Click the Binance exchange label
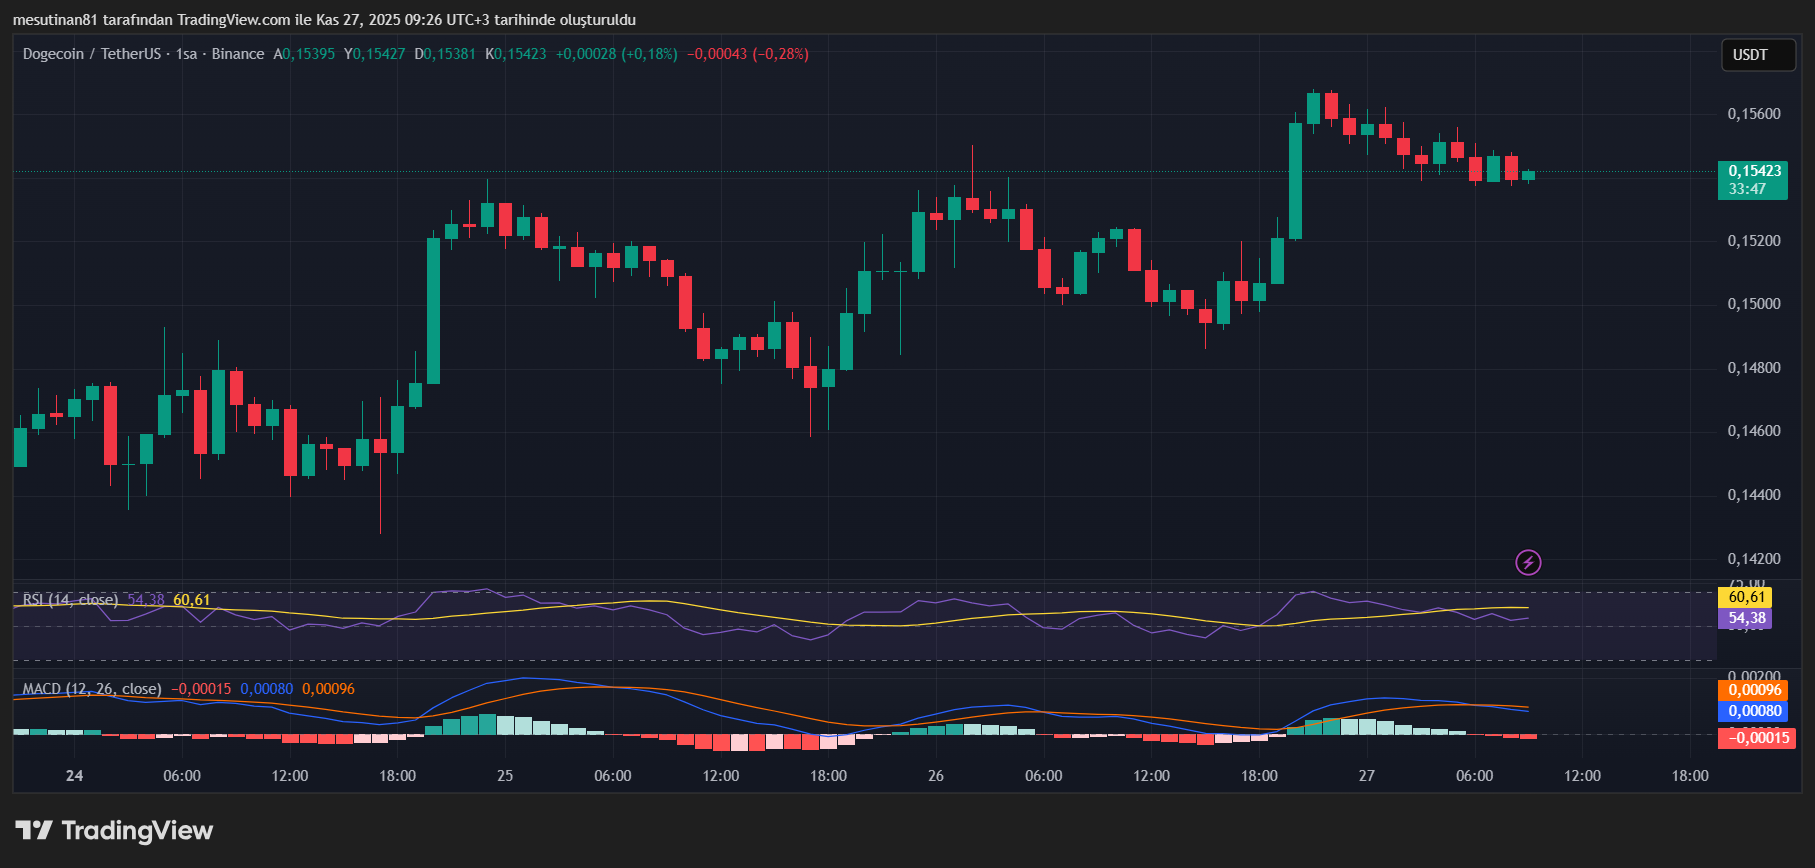Screen dimensions: 1815x868 click(238, 54)
